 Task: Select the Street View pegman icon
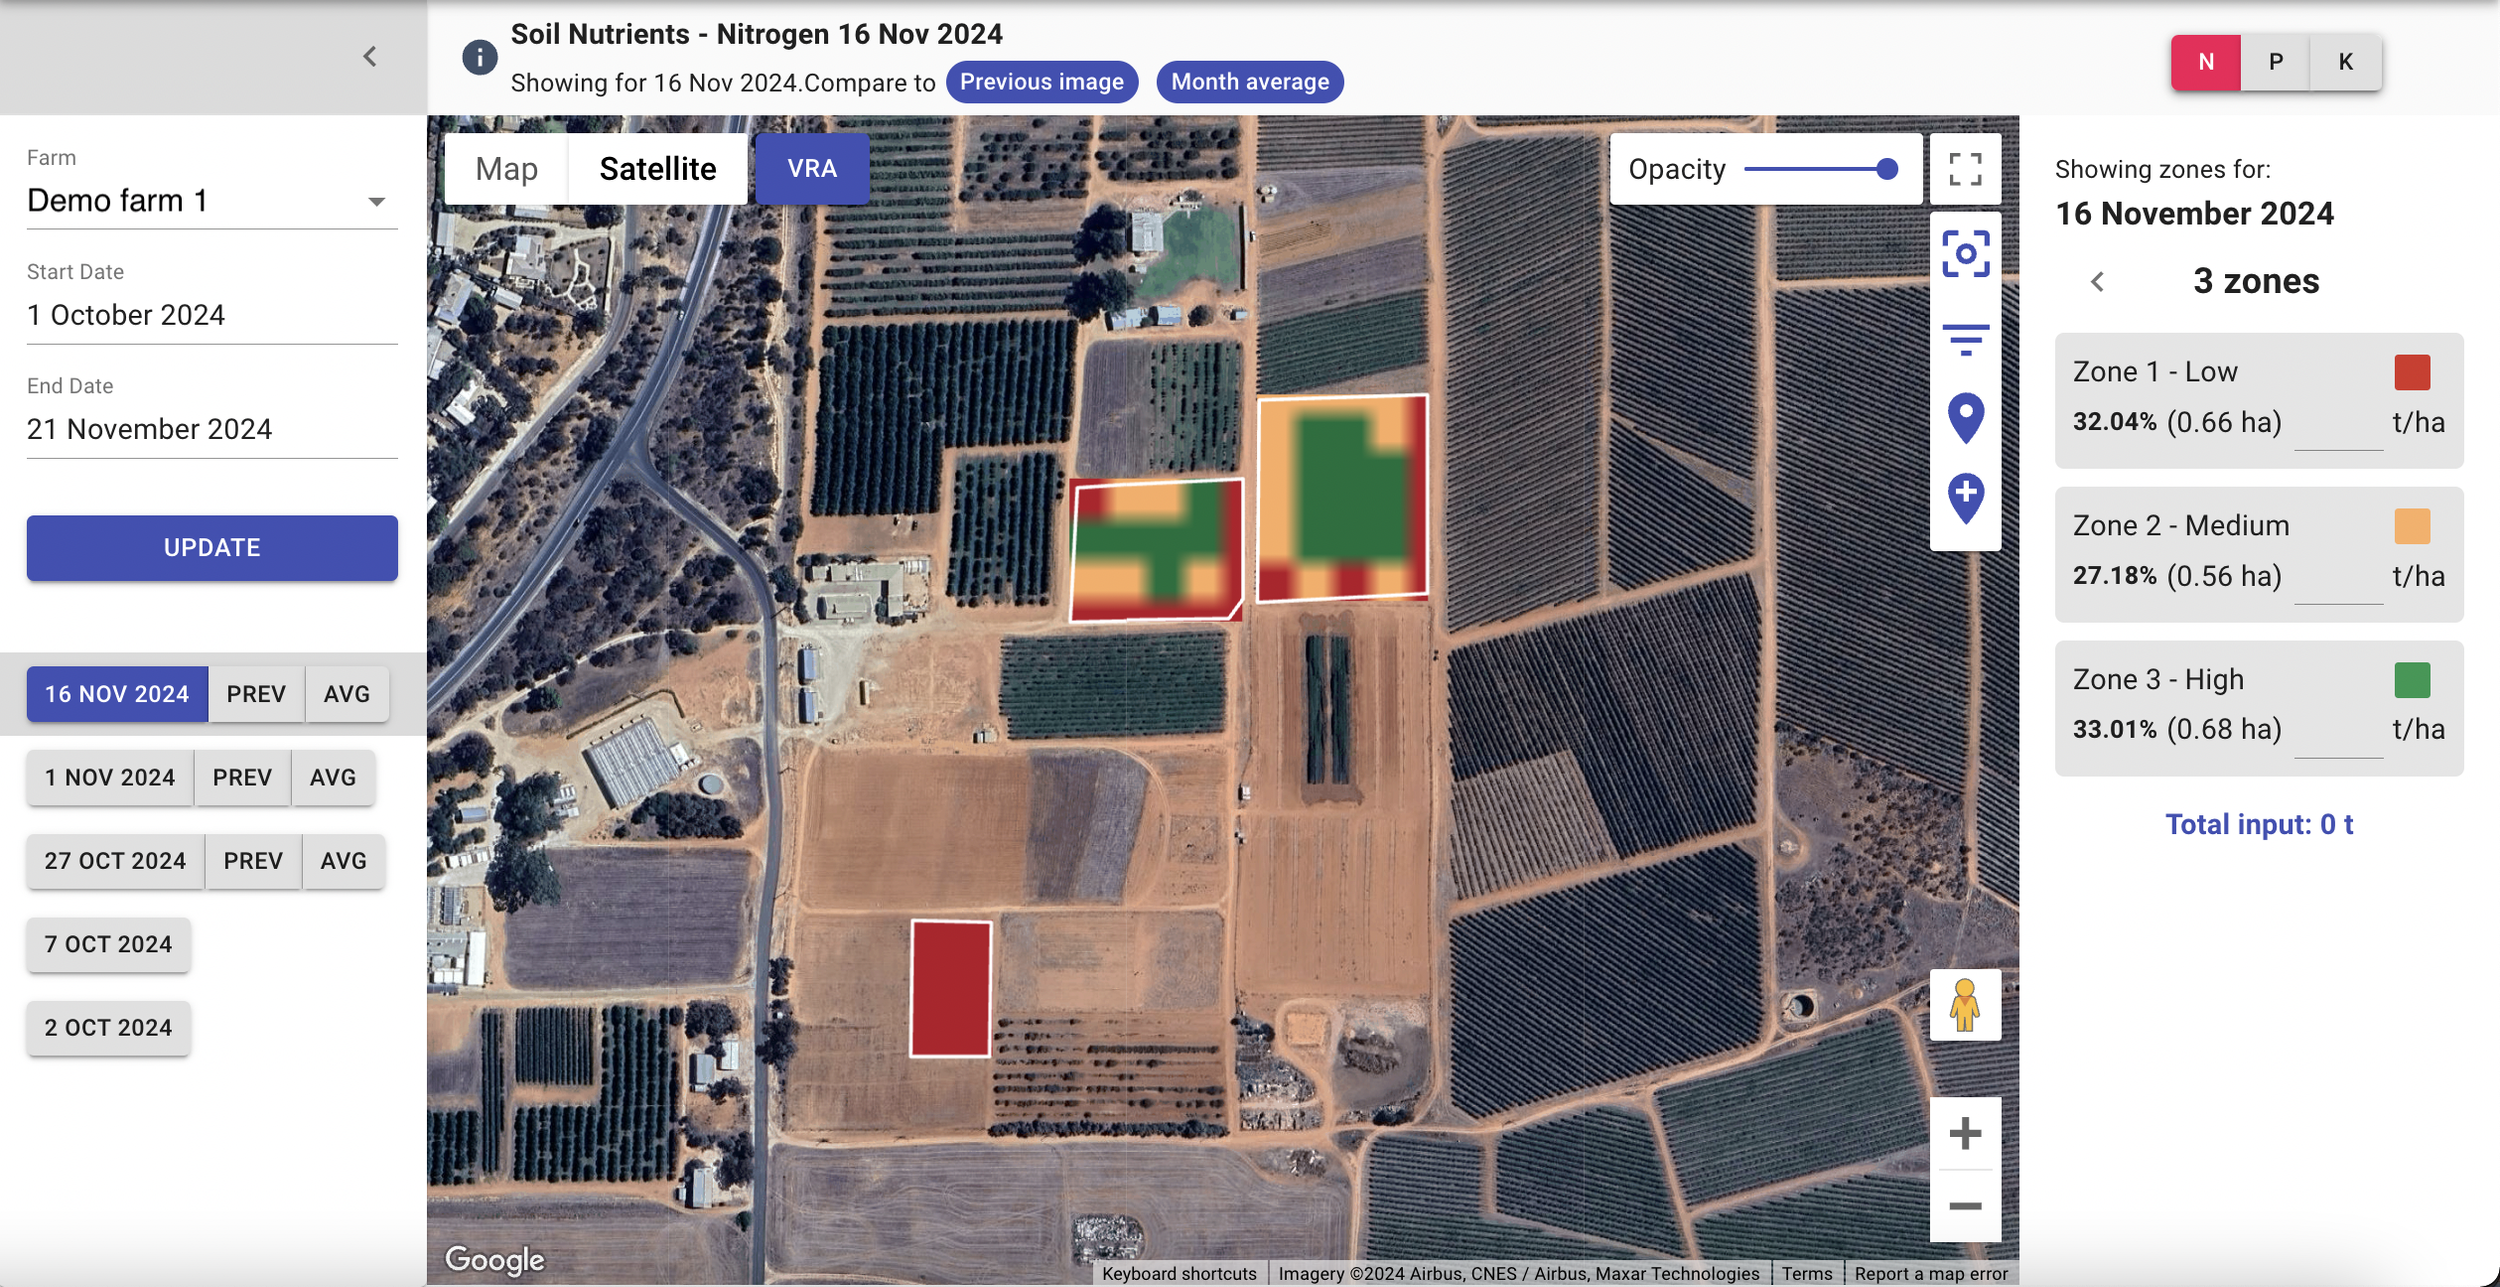1964,1005
